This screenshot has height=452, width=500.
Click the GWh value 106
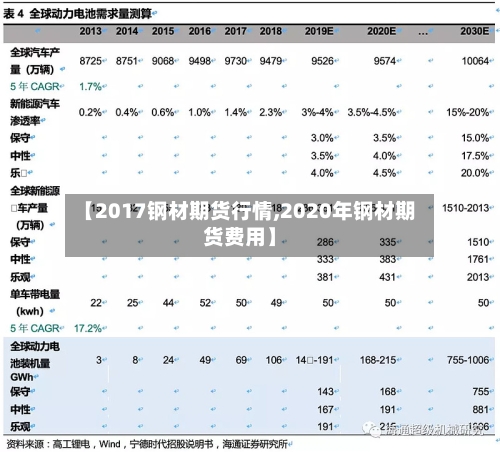coord(274,360)
